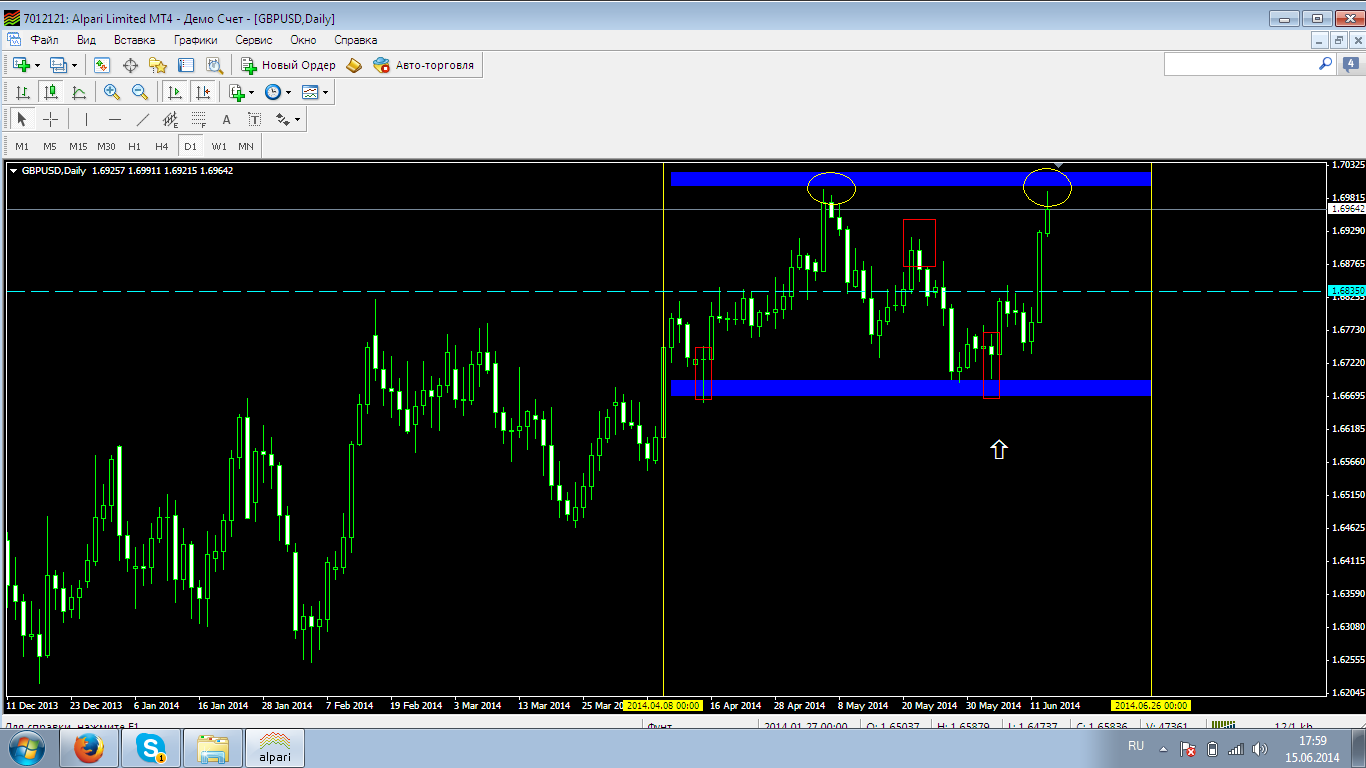Select the Cursor arrow tool
This screenshot has width=1366, height=768.
click(x=23, y=119)
